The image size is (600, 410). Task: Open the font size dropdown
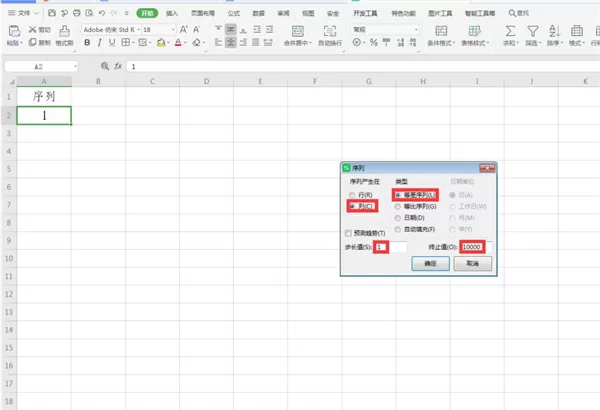click(x=173, y=29)
